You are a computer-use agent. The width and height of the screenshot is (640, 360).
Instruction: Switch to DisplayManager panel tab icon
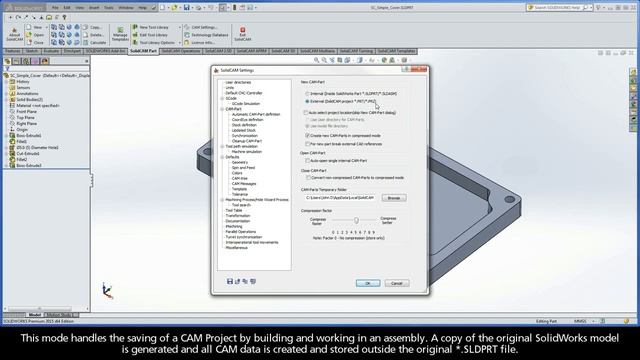[x=44, y=61]
